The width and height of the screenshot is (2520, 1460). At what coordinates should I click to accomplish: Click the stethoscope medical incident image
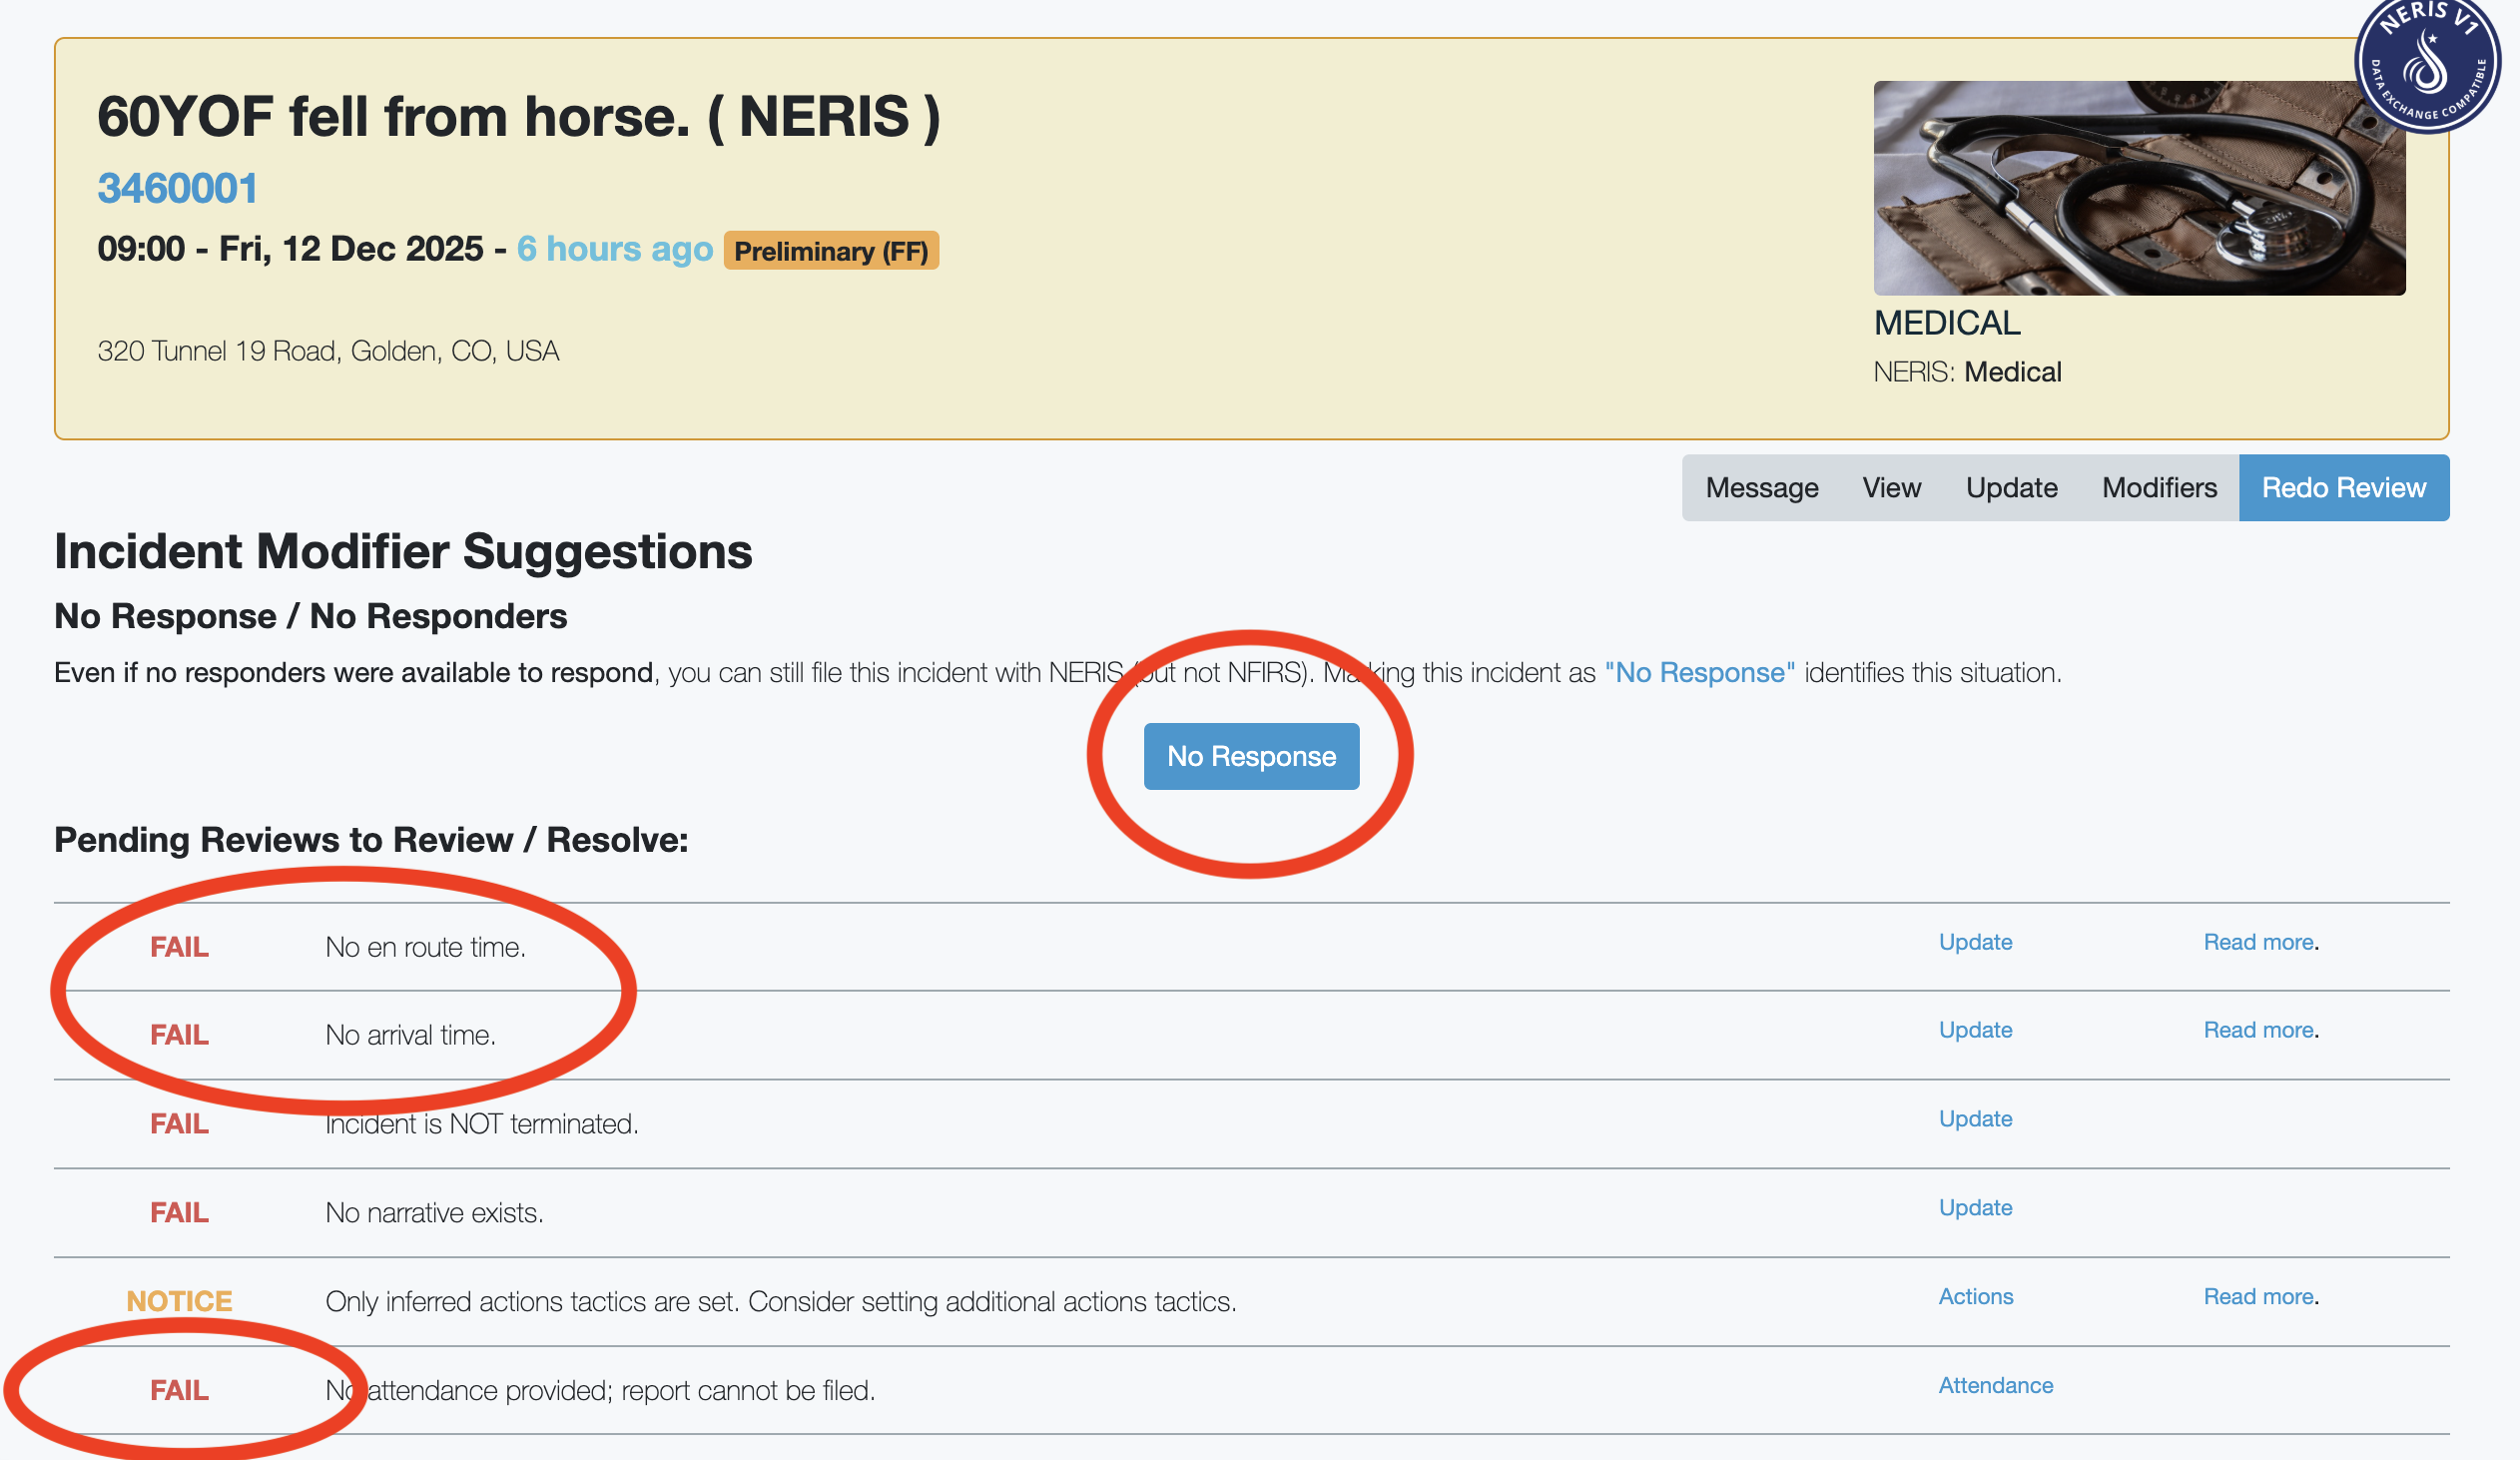click(2138, 188)
